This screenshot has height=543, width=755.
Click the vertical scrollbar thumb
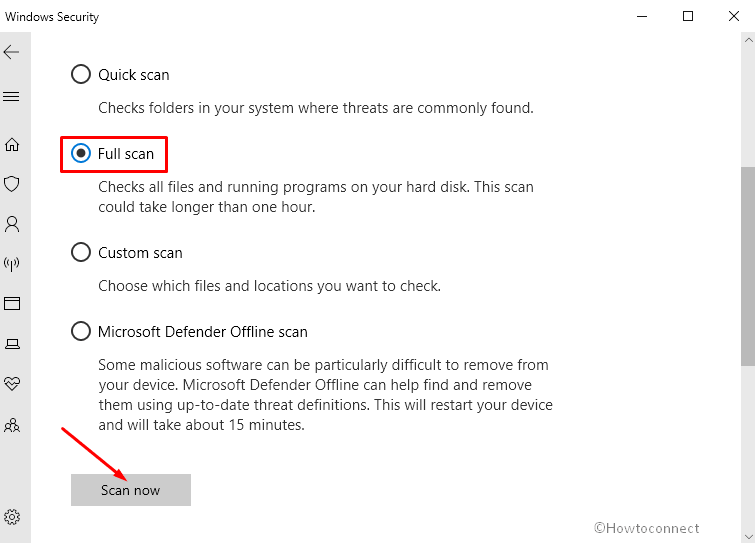(748, 266)
